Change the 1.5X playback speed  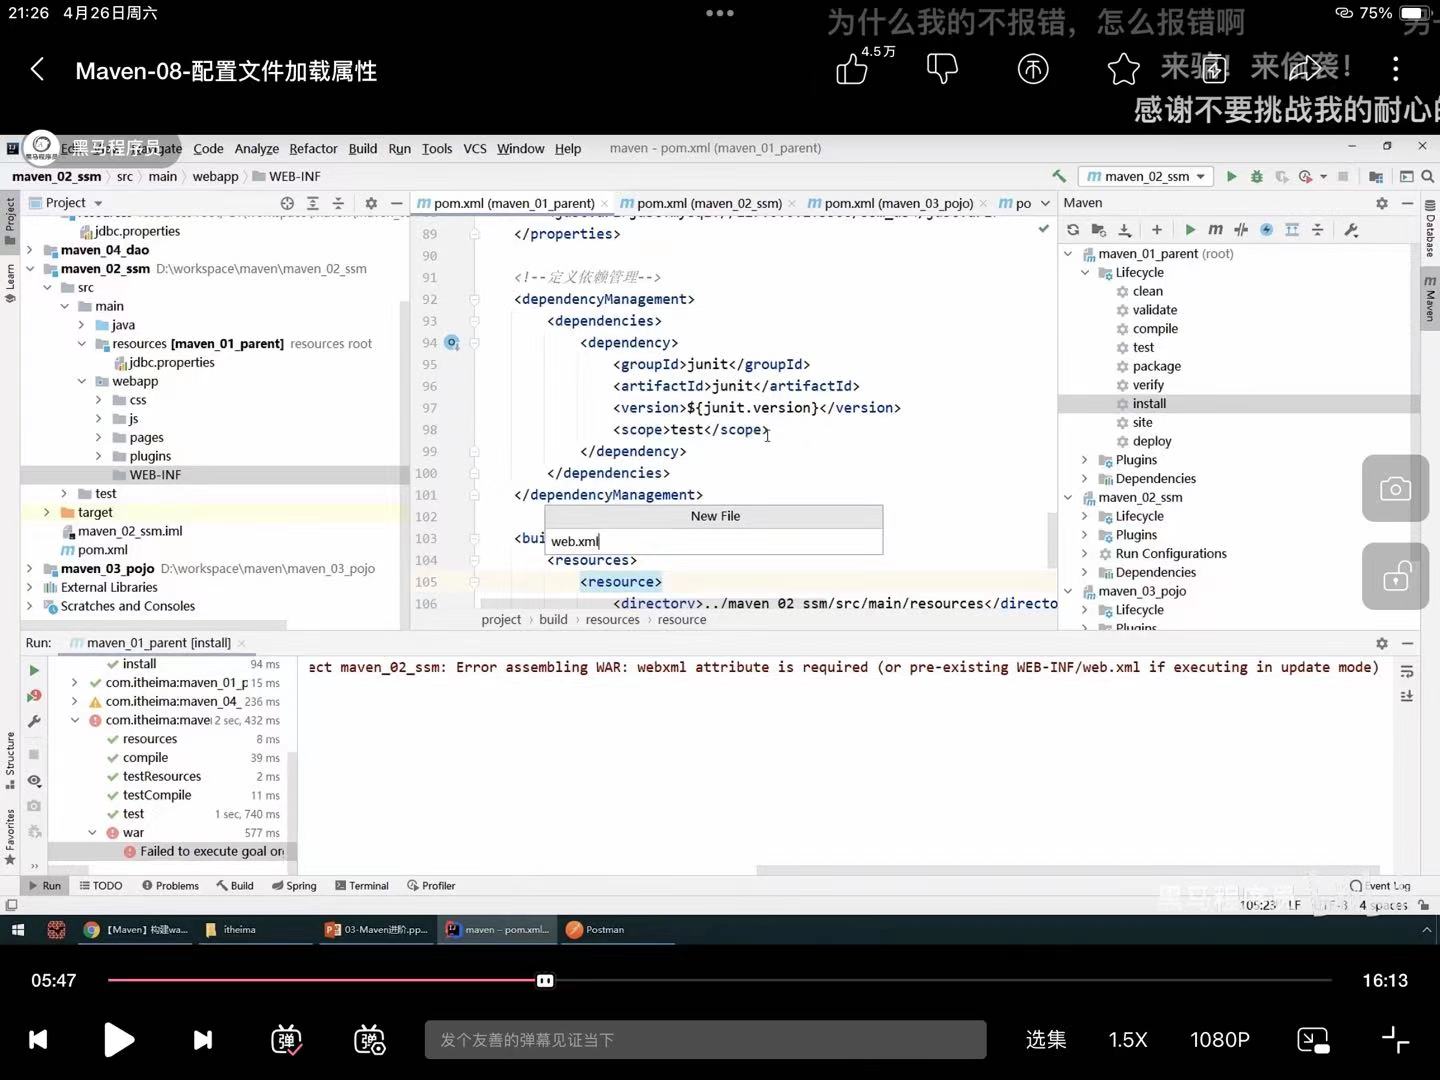tap(1128, 1040)
